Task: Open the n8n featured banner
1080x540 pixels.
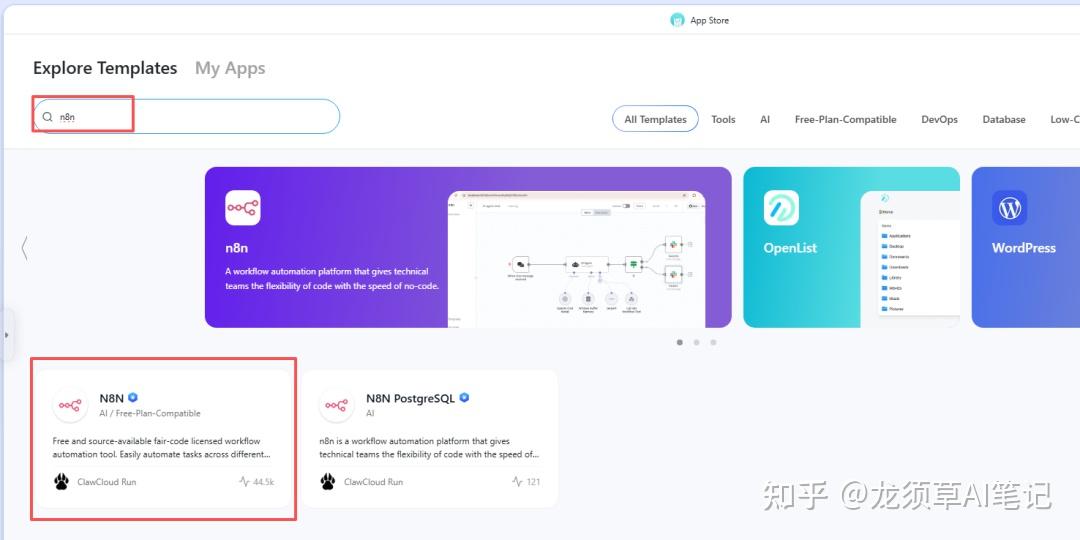Action: 468,247
